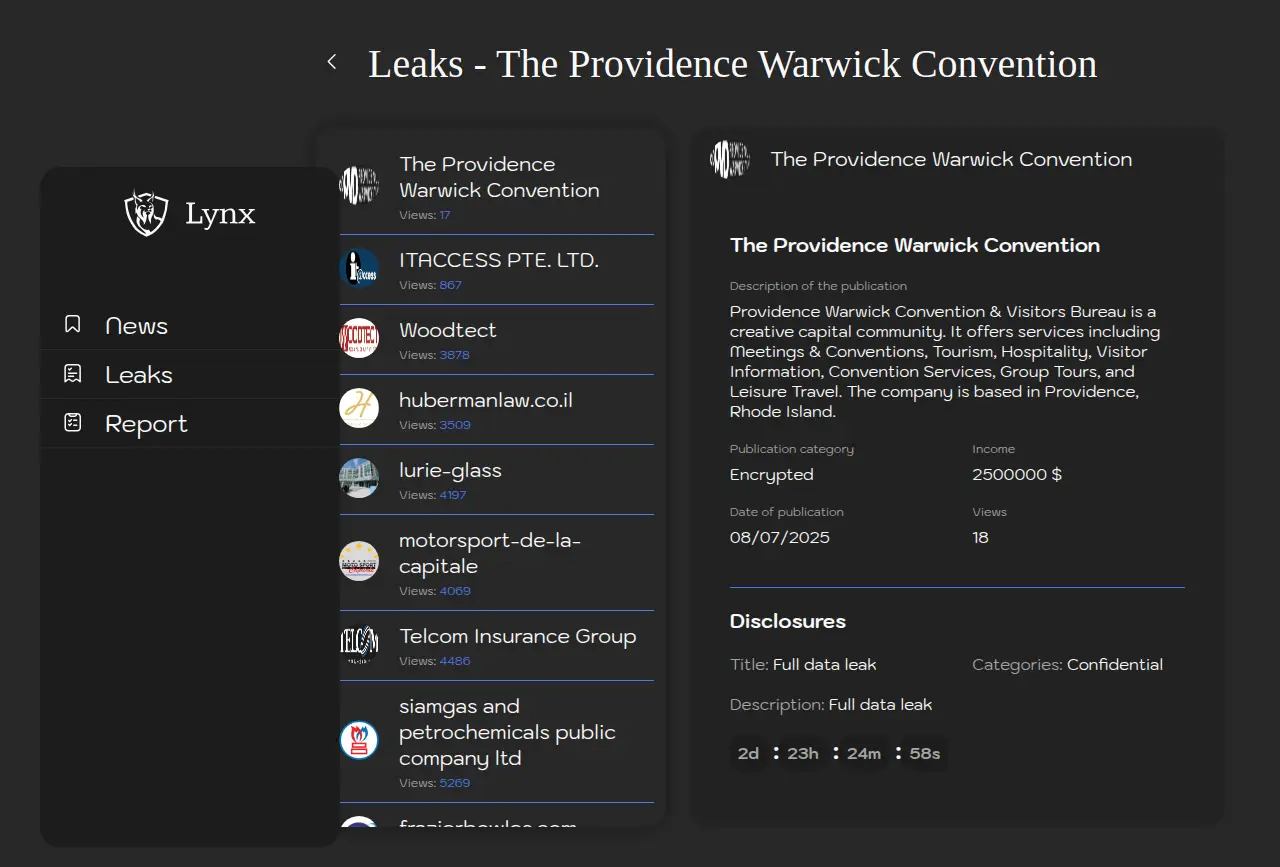This screenshot has width=1280, height=867.
Task: Click the countdown timer under Disclosures
Action: coord(838,753)
